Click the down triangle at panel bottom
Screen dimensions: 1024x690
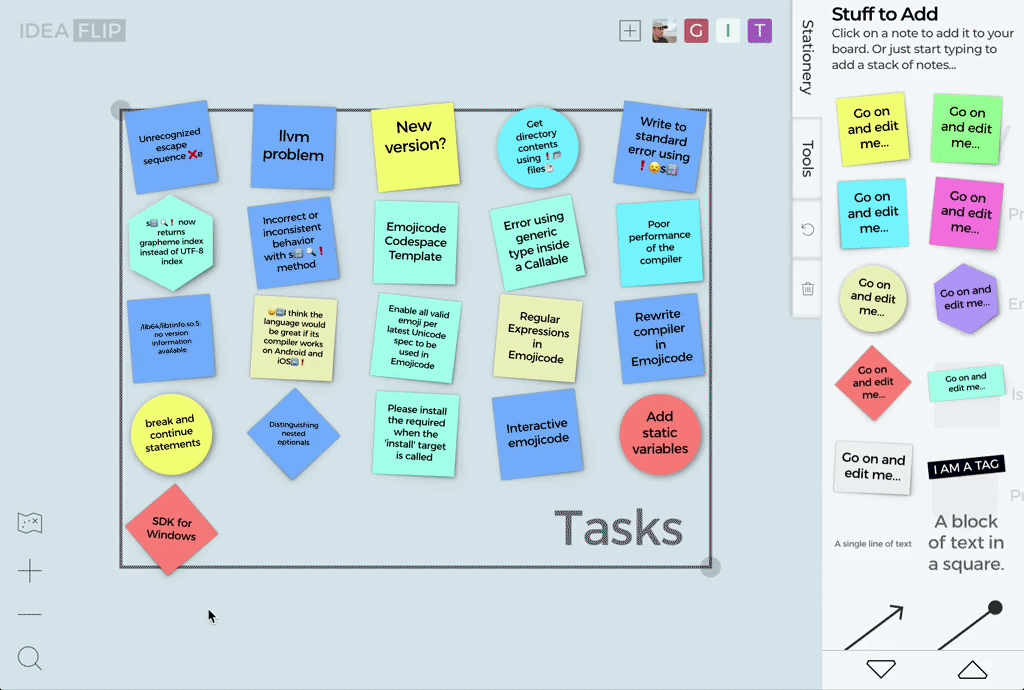pos(881,668)
